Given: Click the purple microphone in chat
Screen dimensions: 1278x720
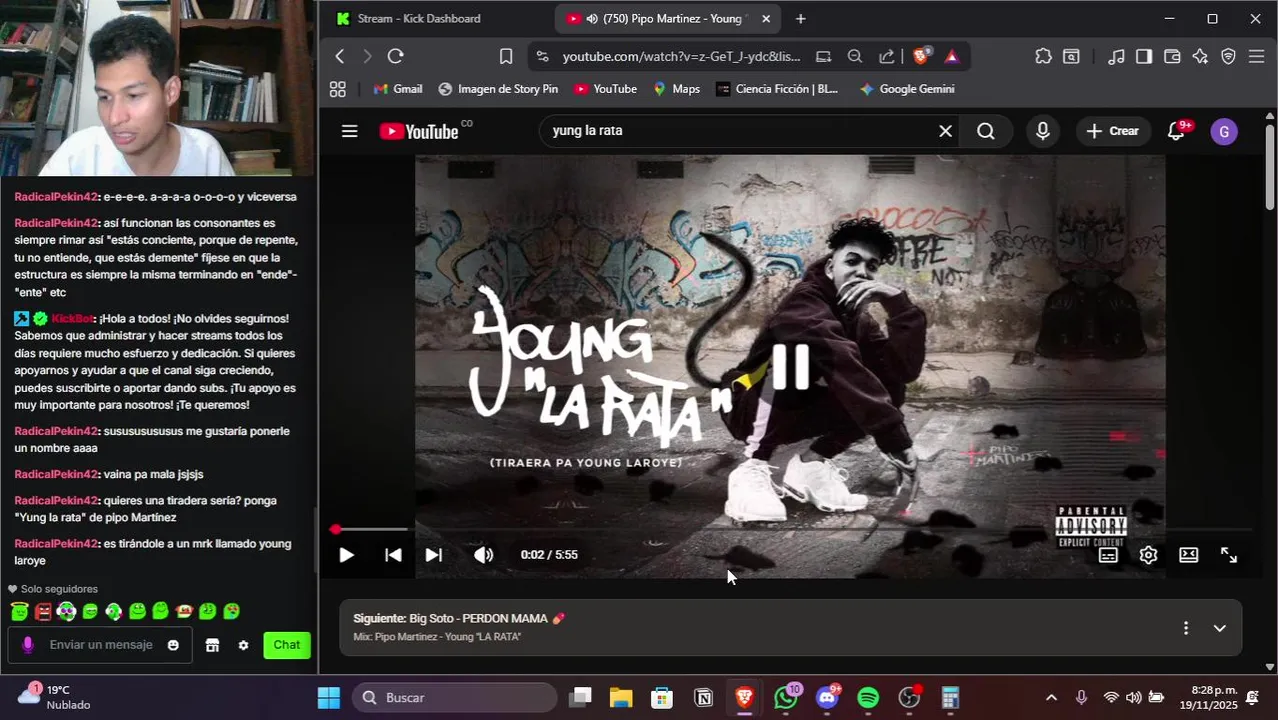Looking at the screenshot, I should (x=28, y=645).
